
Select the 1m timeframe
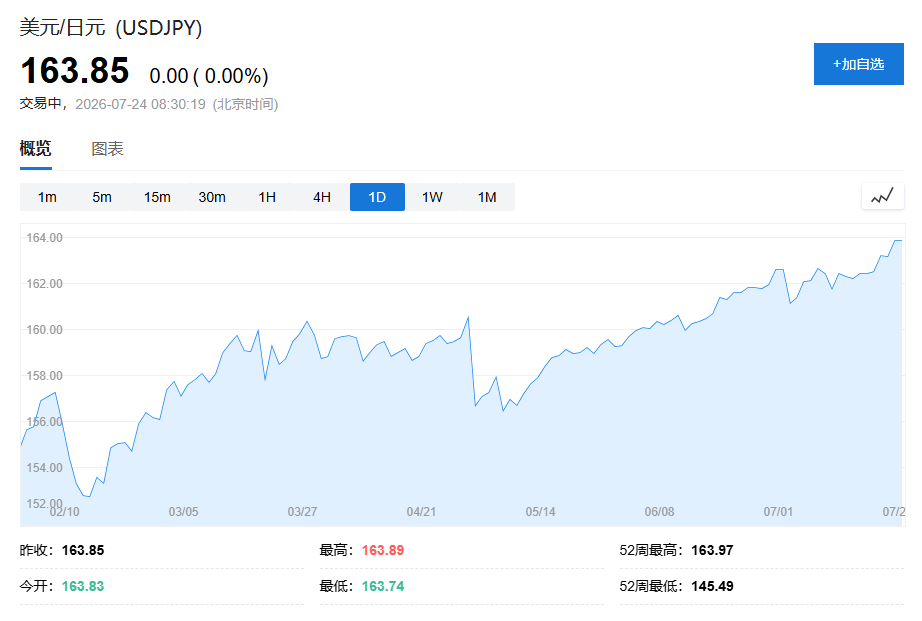[x=47, y=197]
